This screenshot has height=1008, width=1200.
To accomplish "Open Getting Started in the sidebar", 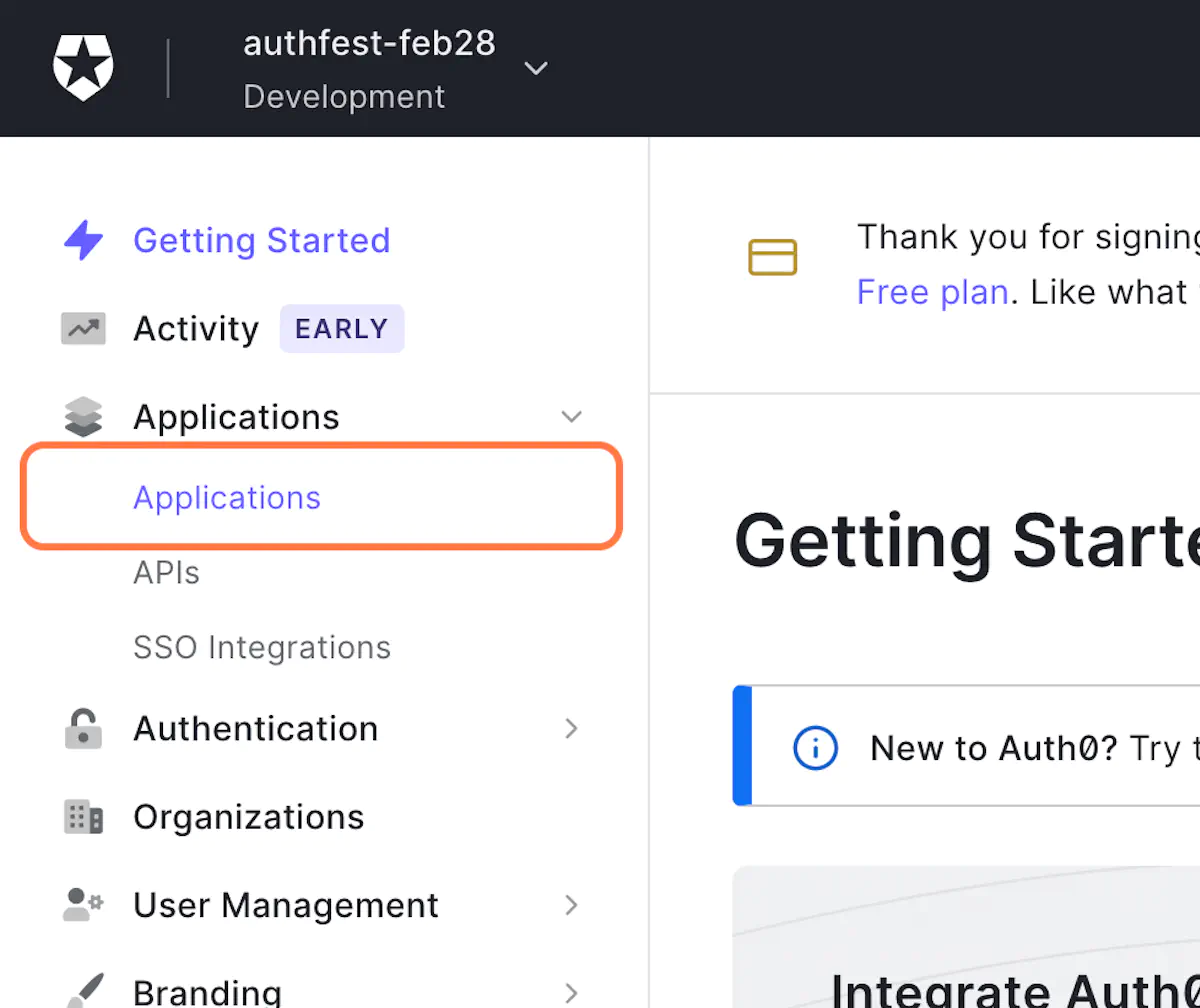I will click(x=262, y=241).
